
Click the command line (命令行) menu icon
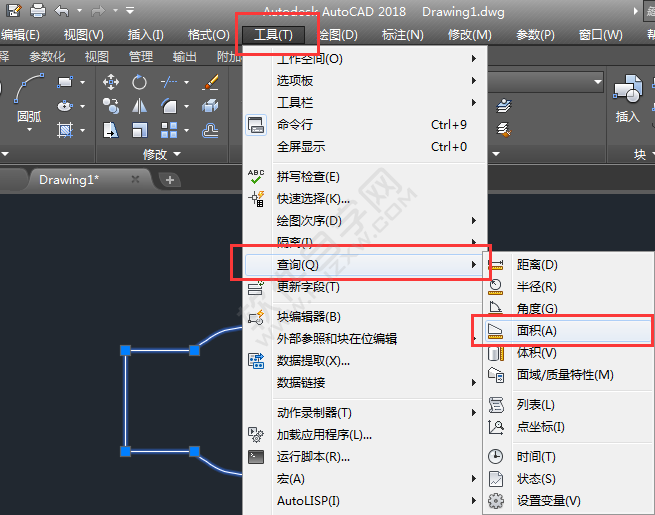256,125
